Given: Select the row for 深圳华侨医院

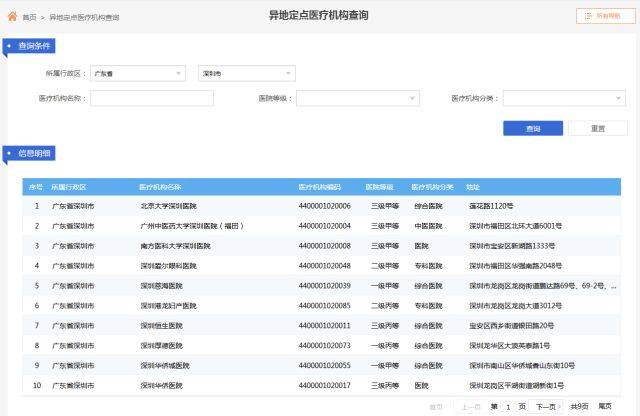Looking at the screenshot, I should pos(320,385).
